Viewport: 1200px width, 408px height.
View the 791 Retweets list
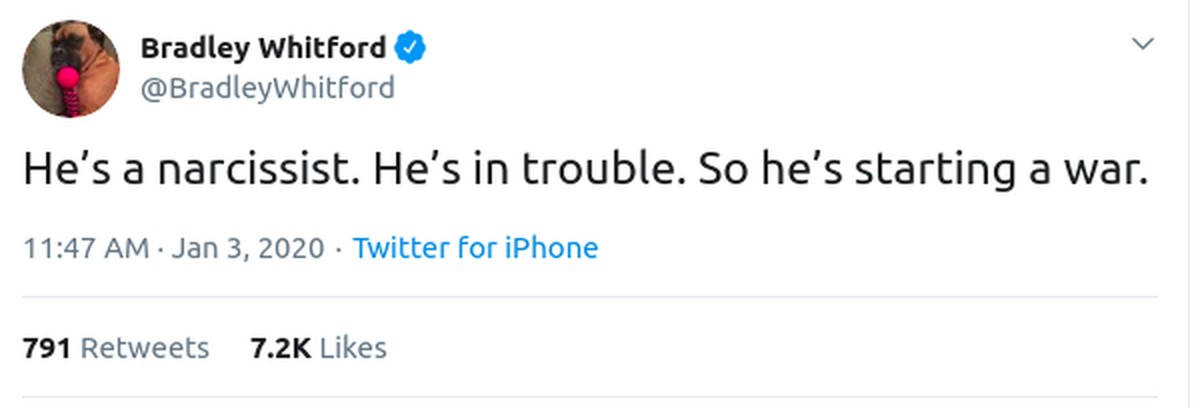(x=115, y=348)
